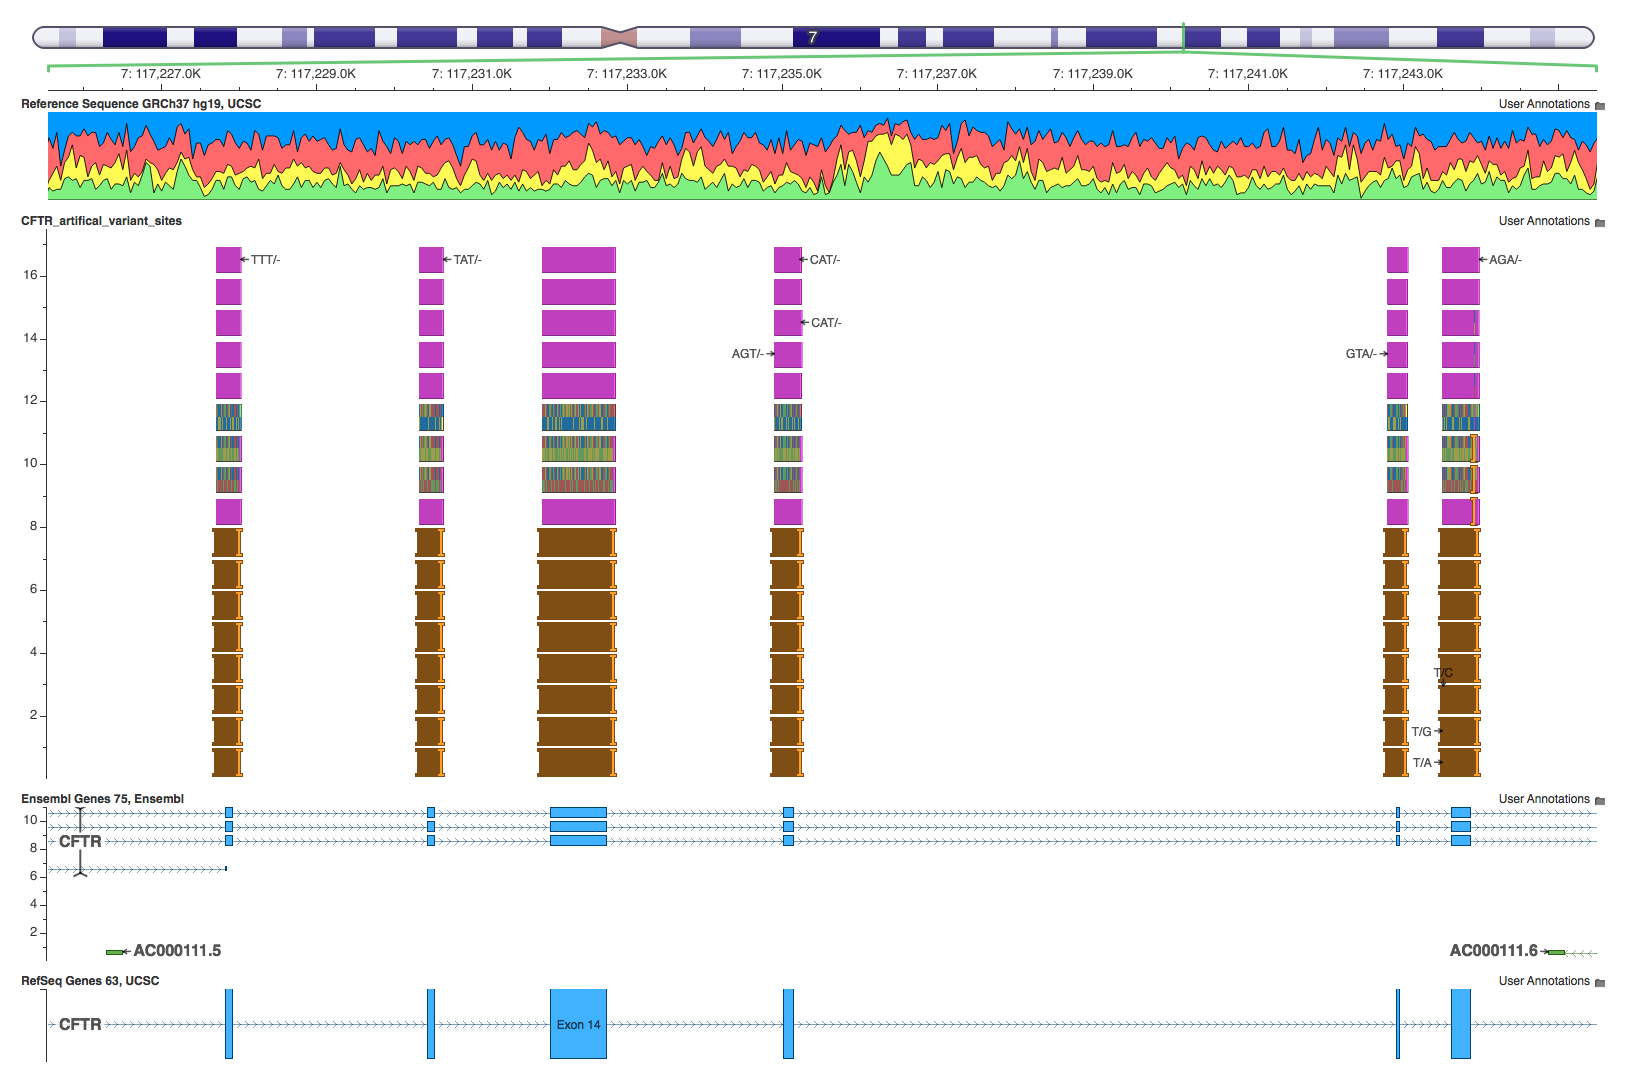1627x1083 pixels.
Task: Click the TAT/- deletion variant label
Action: point(467,260)
